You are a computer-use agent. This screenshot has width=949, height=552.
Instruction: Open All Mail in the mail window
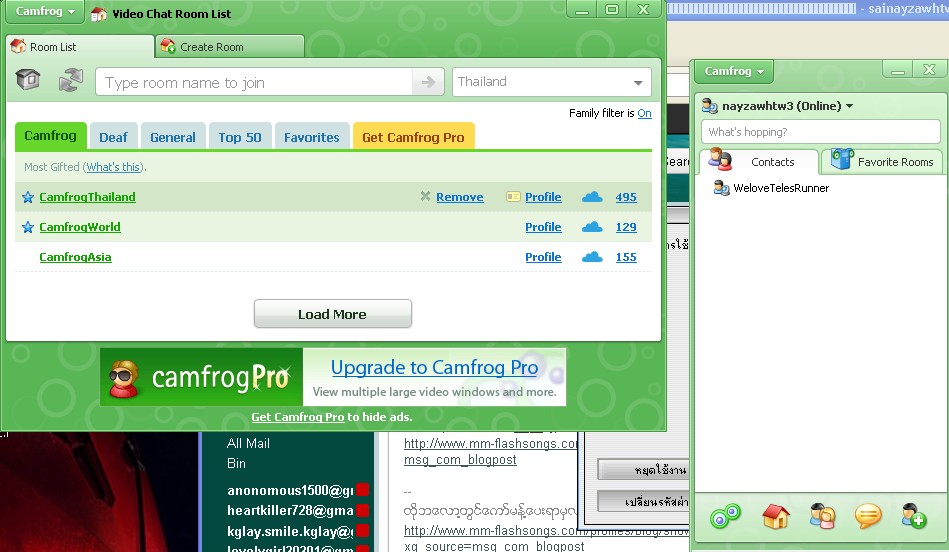248,443
